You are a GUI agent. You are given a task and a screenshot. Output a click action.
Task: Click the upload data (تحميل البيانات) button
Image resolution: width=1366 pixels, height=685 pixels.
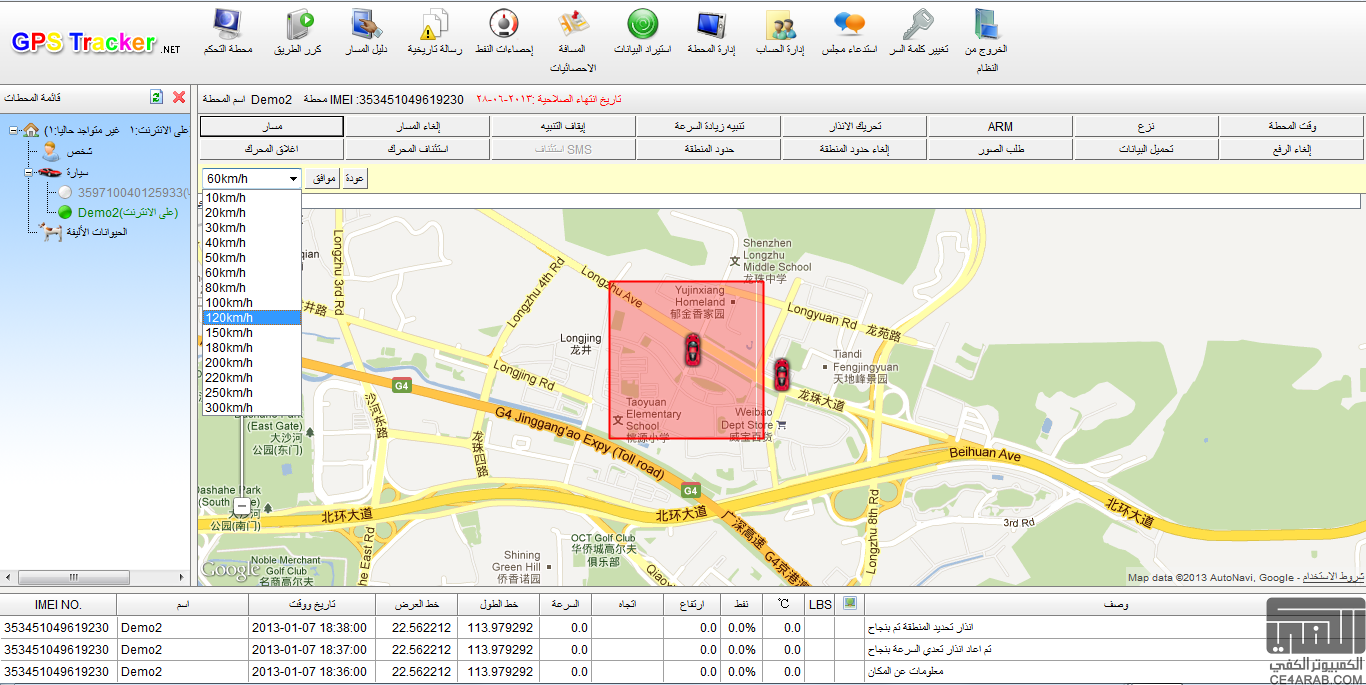[x=1146, y=149]
